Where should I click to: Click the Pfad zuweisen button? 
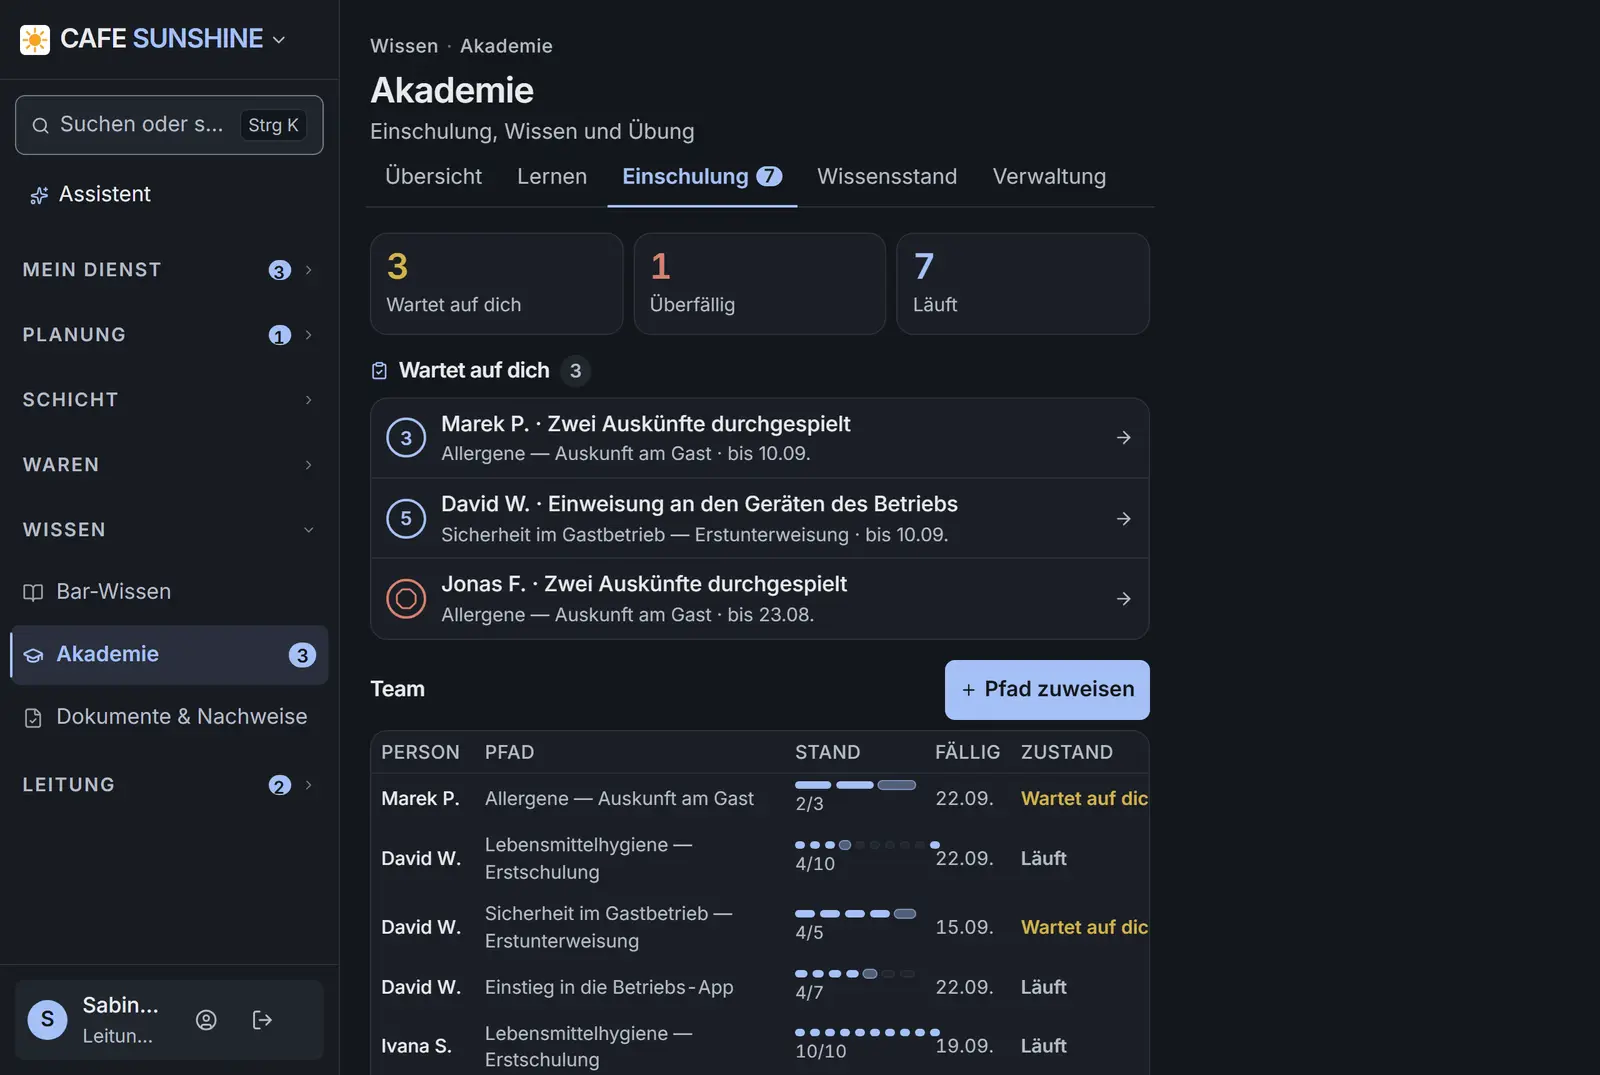(1047, 690)
